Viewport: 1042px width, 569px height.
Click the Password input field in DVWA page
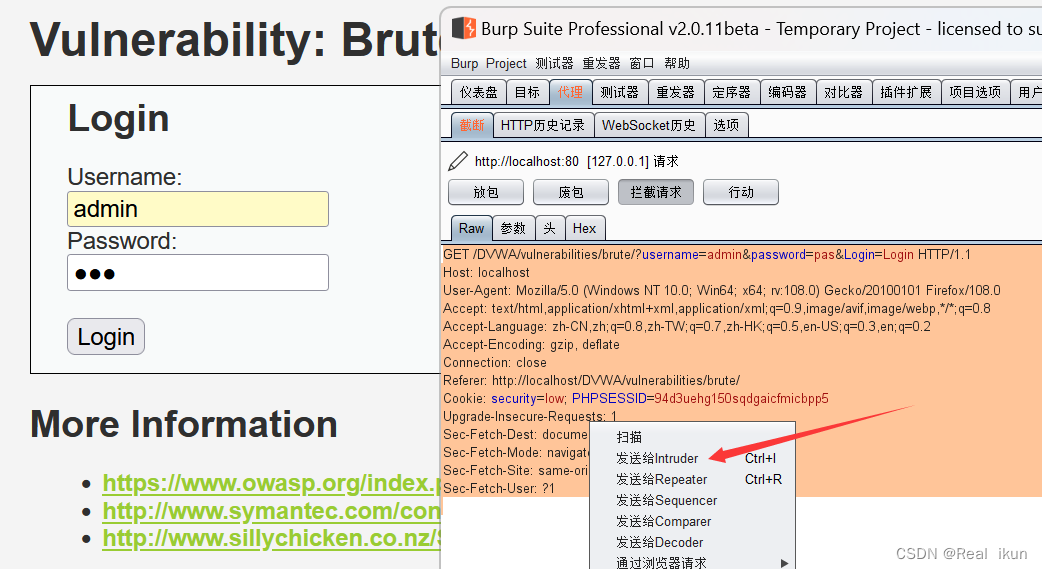tap(197, 273)
